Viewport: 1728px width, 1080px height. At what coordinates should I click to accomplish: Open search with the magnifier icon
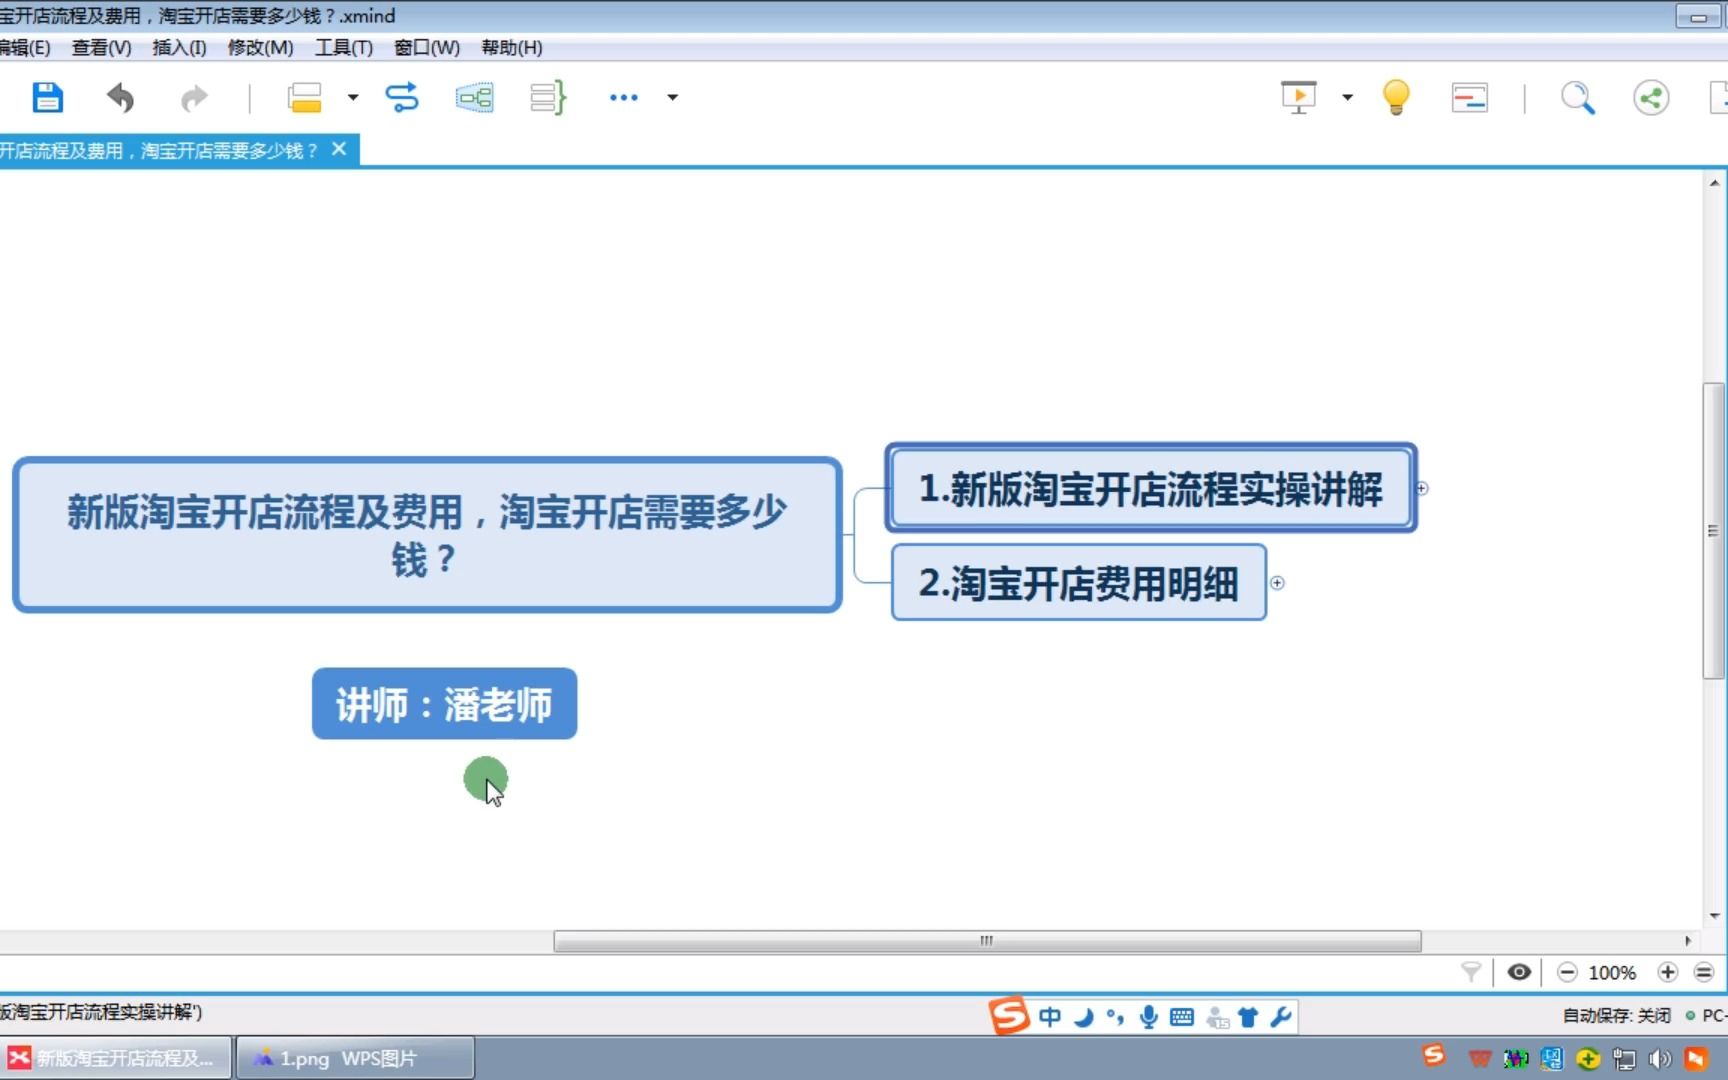(1578, 97)
